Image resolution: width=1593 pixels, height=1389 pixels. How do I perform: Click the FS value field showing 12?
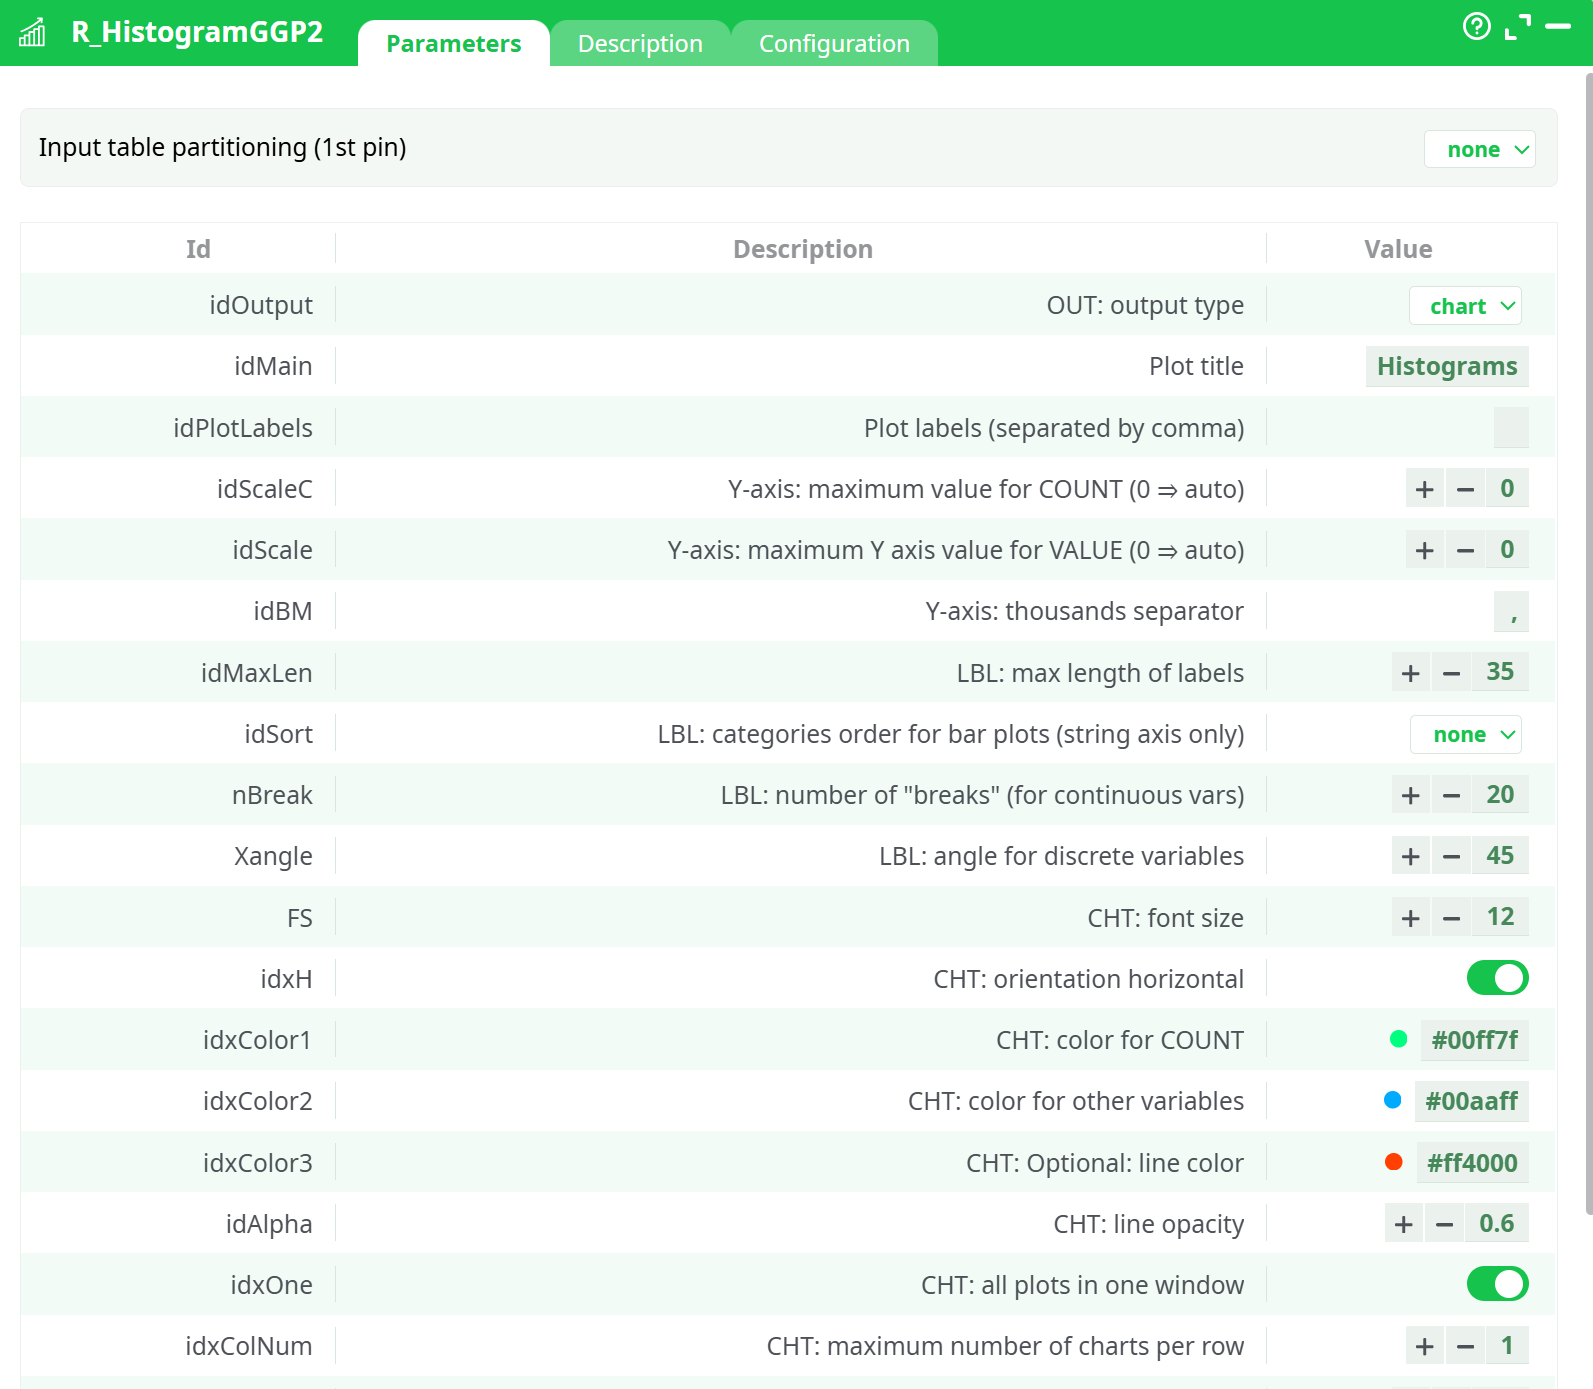point(1500,917)
